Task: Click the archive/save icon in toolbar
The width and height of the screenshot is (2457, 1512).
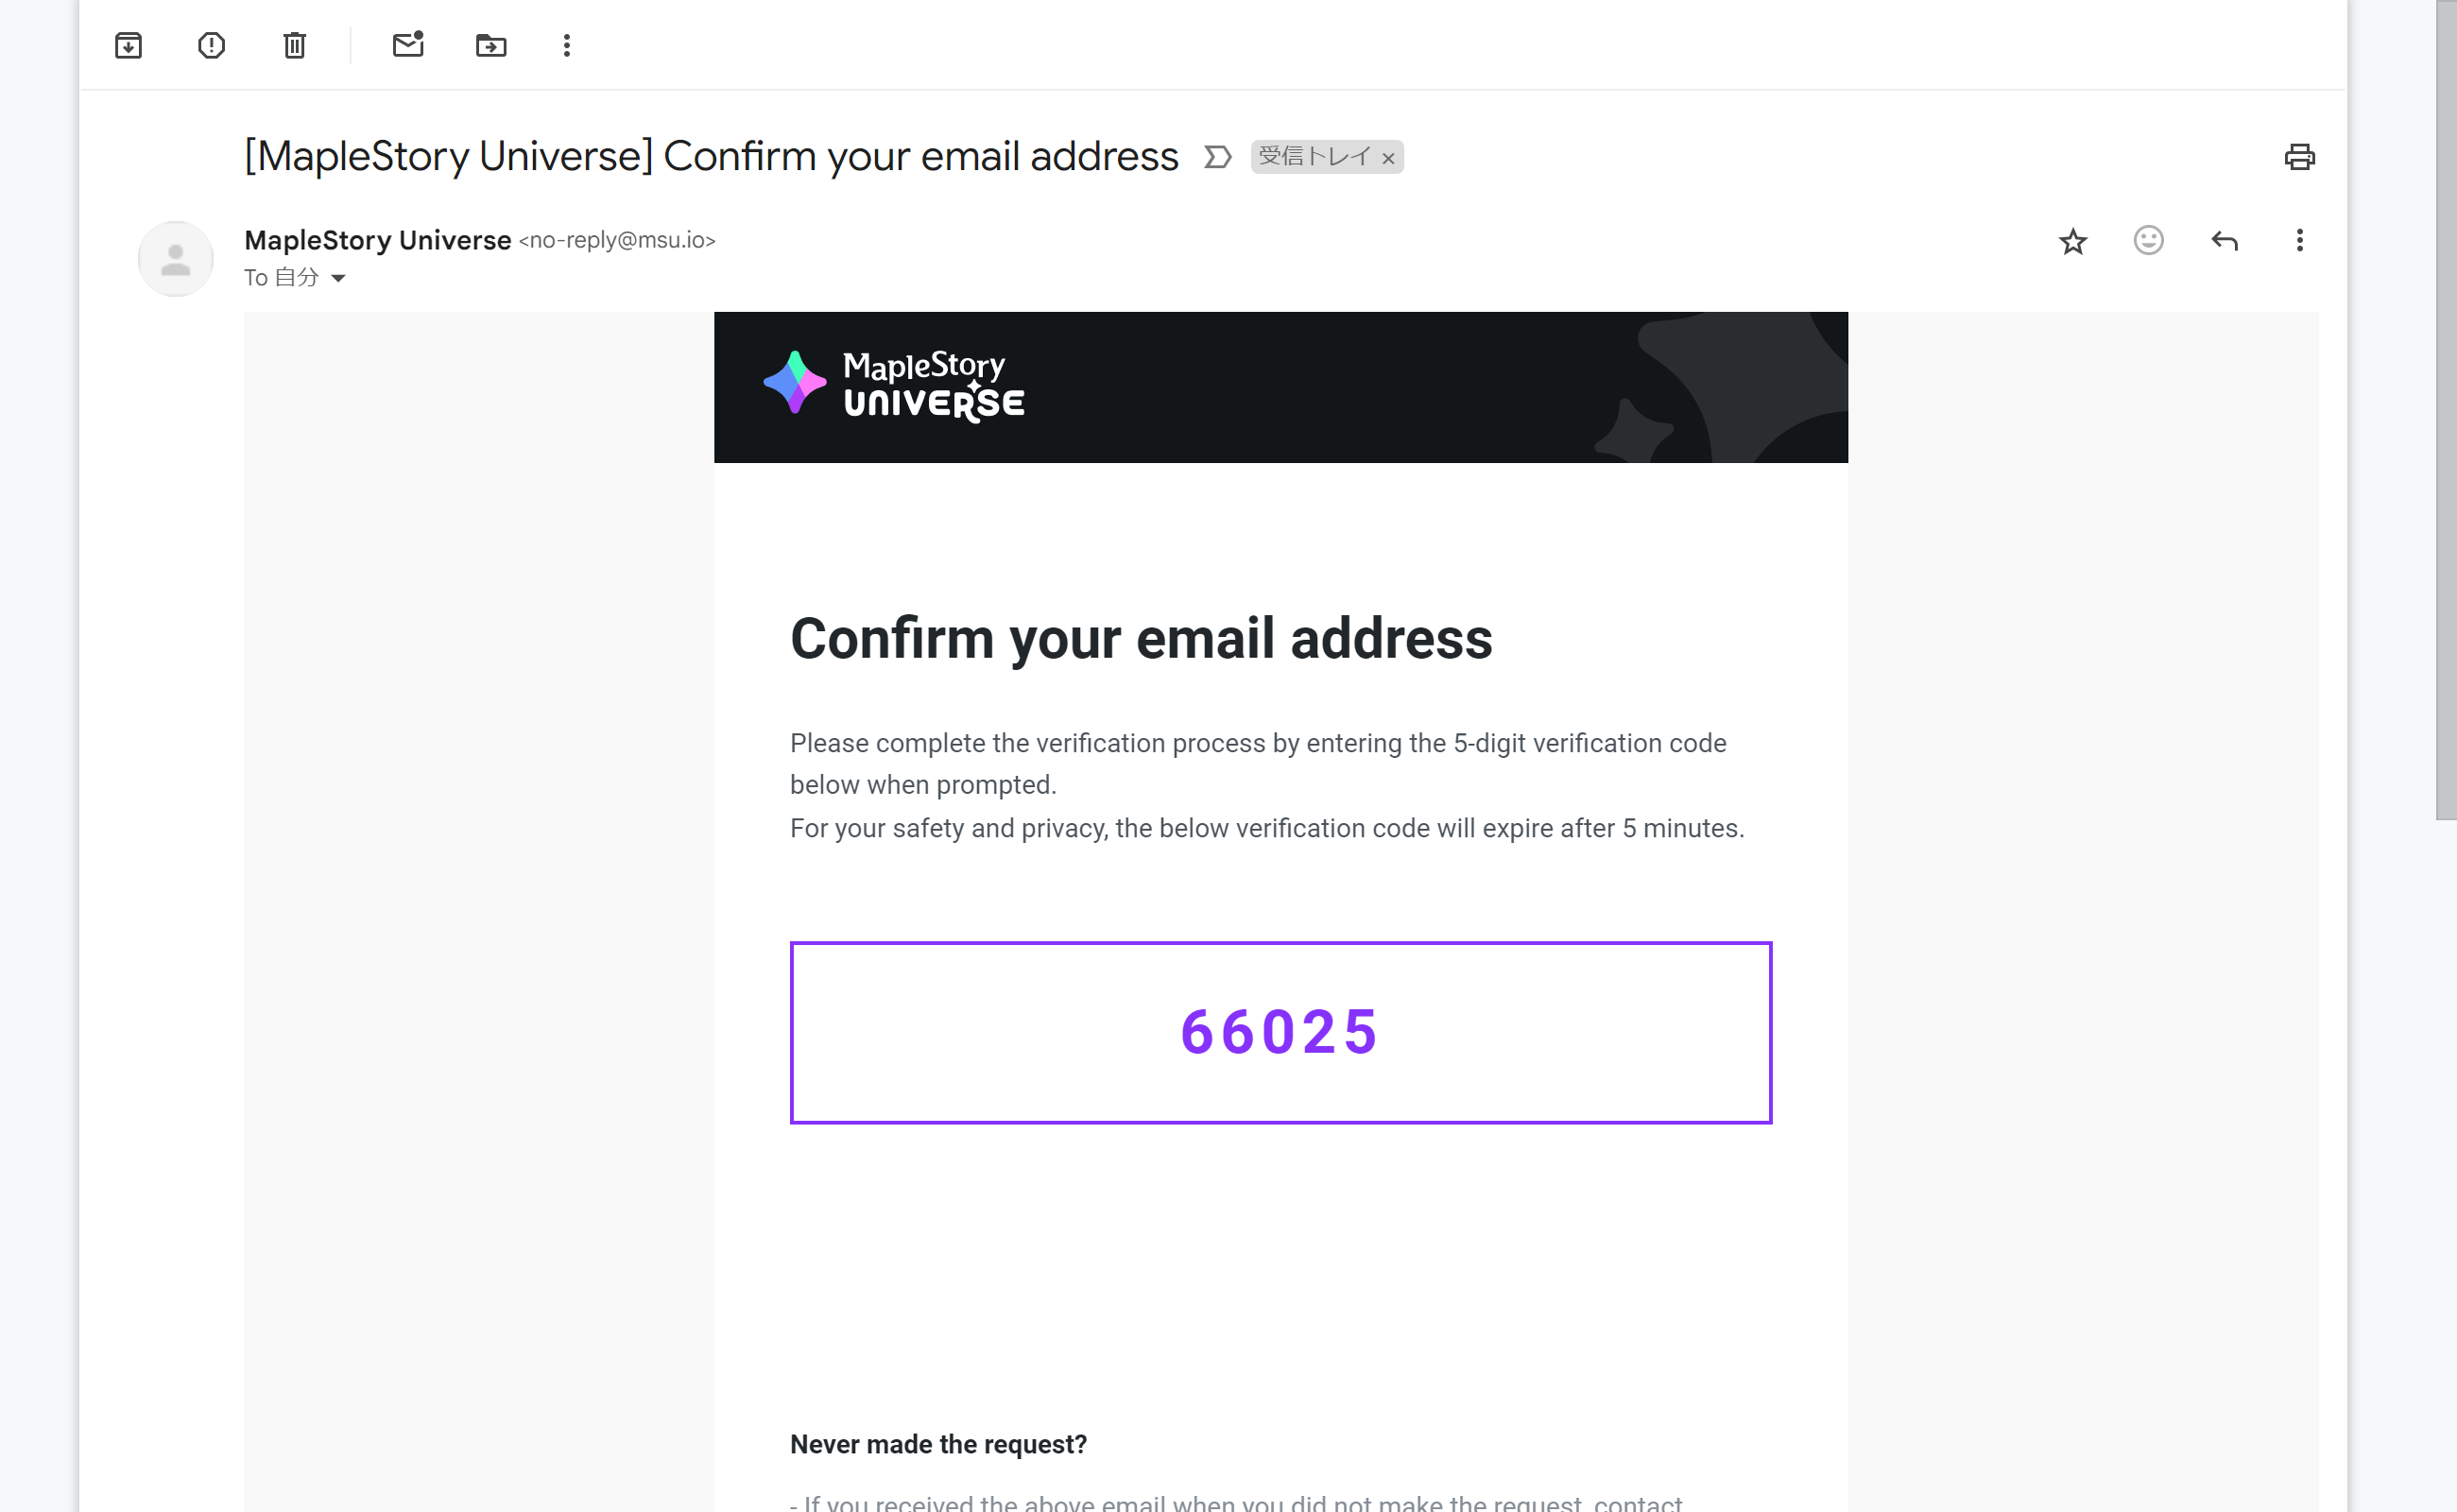Action: click(129, 43)
